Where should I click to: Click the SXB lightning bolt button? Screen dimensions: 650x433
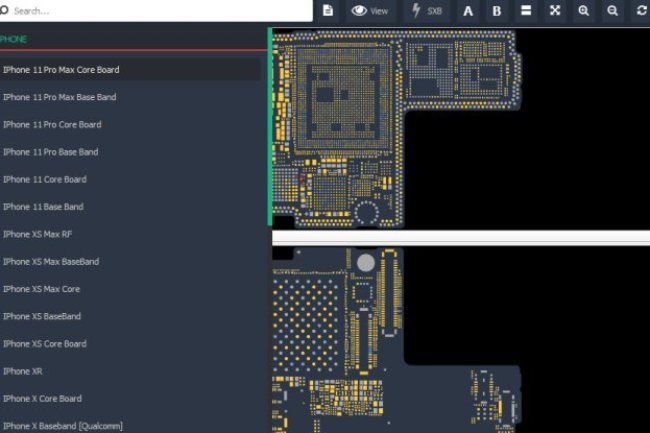(427, 11)
